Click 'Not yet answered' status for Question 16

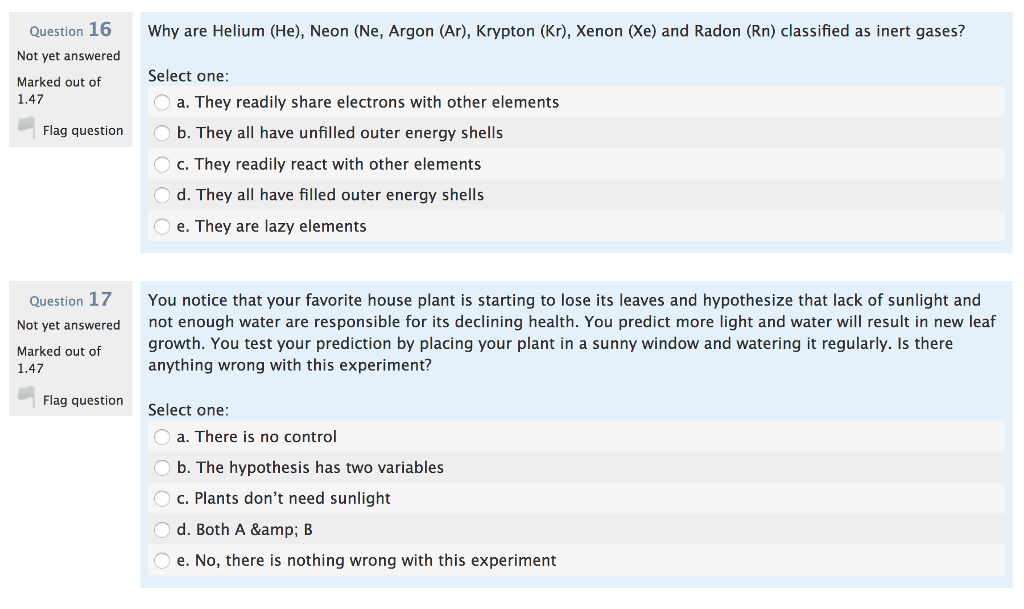tap(68, 56)
